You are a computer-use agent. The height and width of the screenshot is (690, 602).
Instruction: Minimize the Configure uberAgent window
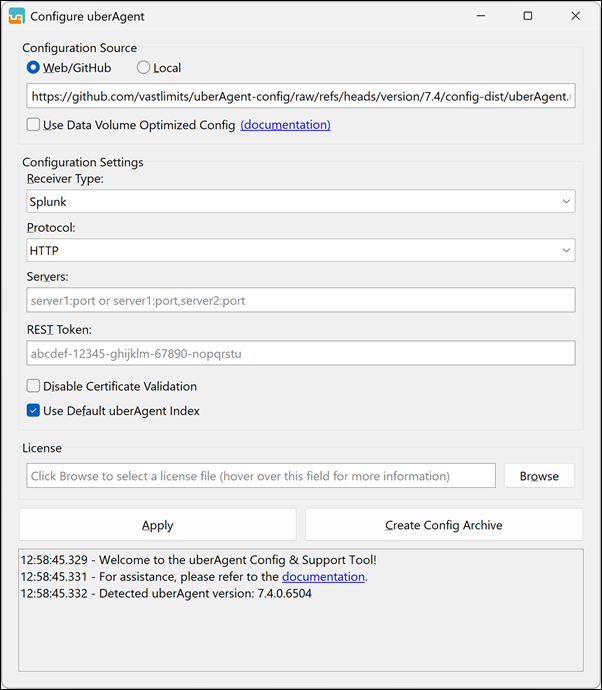(x=481, y=16)
